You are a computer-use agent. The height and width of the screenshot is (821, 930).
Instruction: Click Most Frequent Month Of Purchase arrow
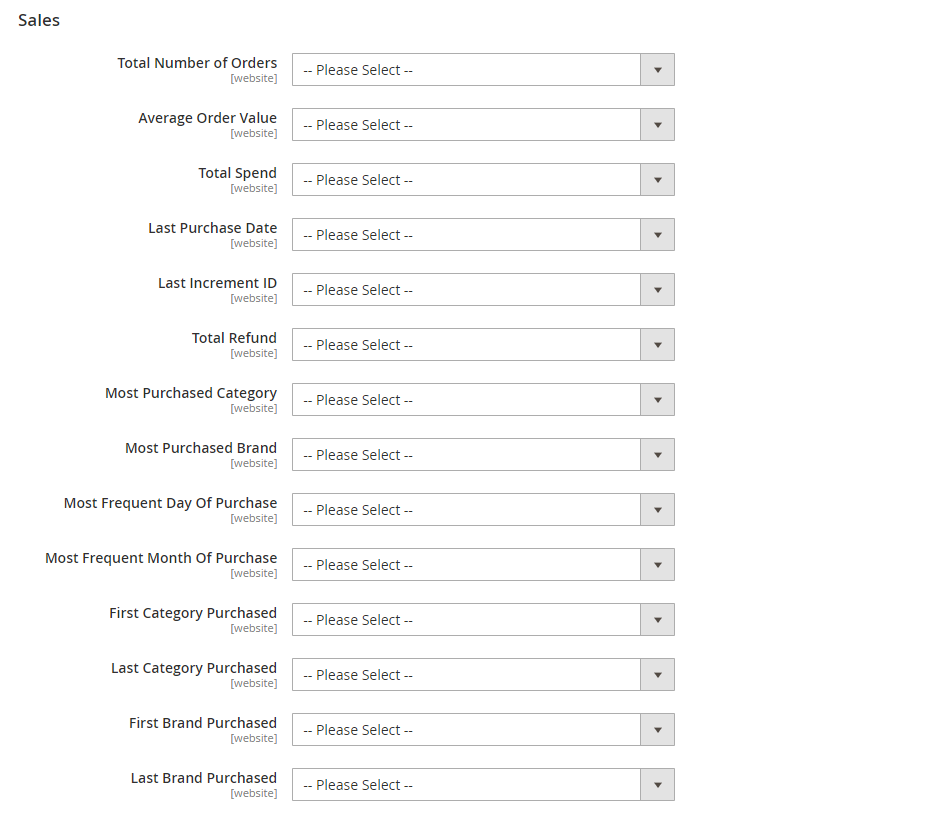[x=657, y=565]
